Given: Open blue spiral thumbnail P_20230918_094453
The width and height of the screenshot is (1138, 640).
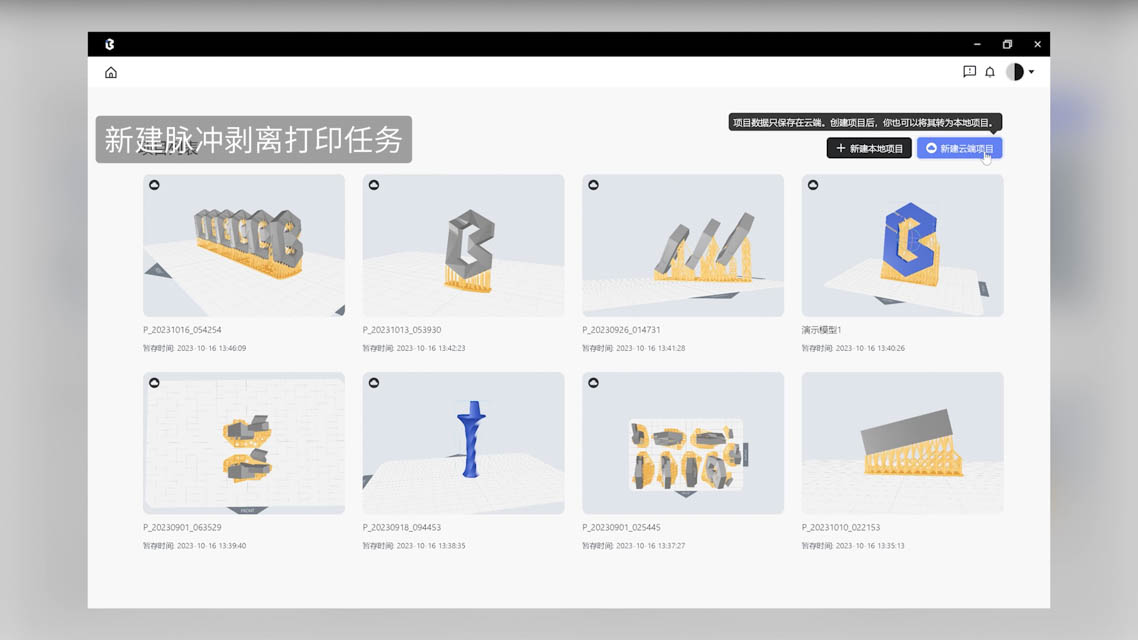Looking at the screenshot, I should pos(463,443).
